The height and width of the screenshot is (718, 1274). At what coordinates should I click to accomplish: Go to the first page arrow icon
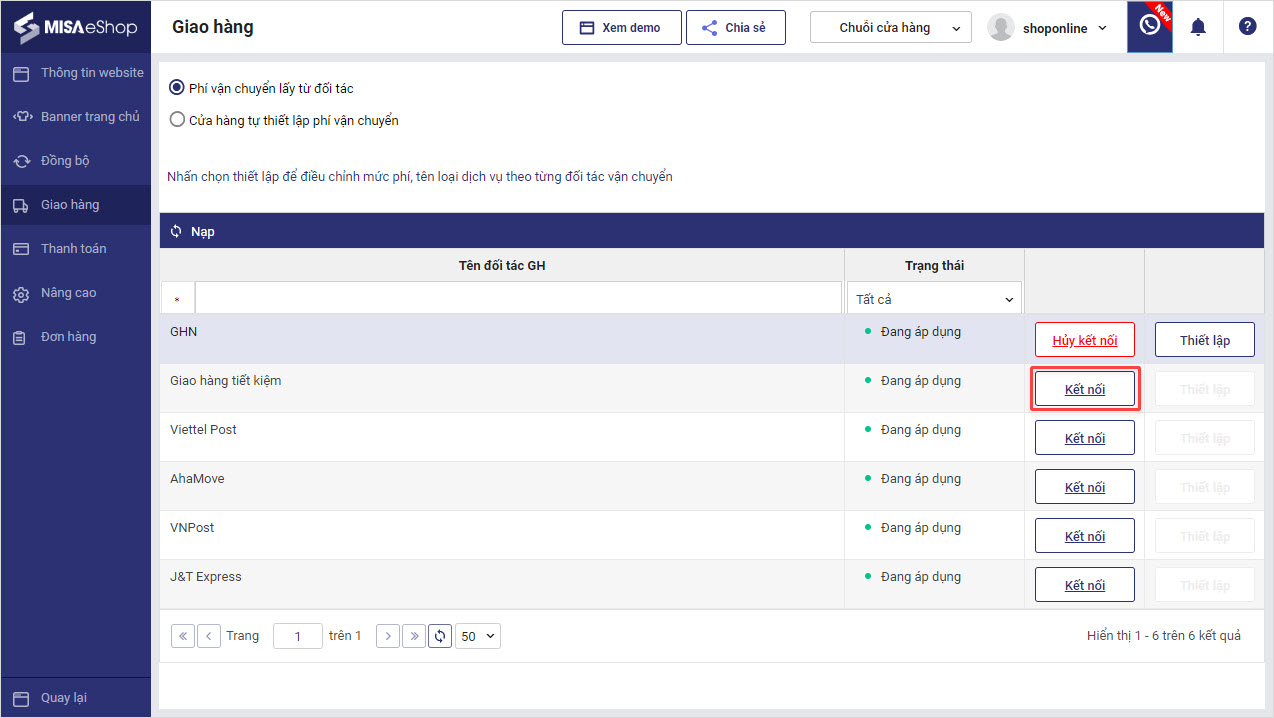(x=183, y=636)
